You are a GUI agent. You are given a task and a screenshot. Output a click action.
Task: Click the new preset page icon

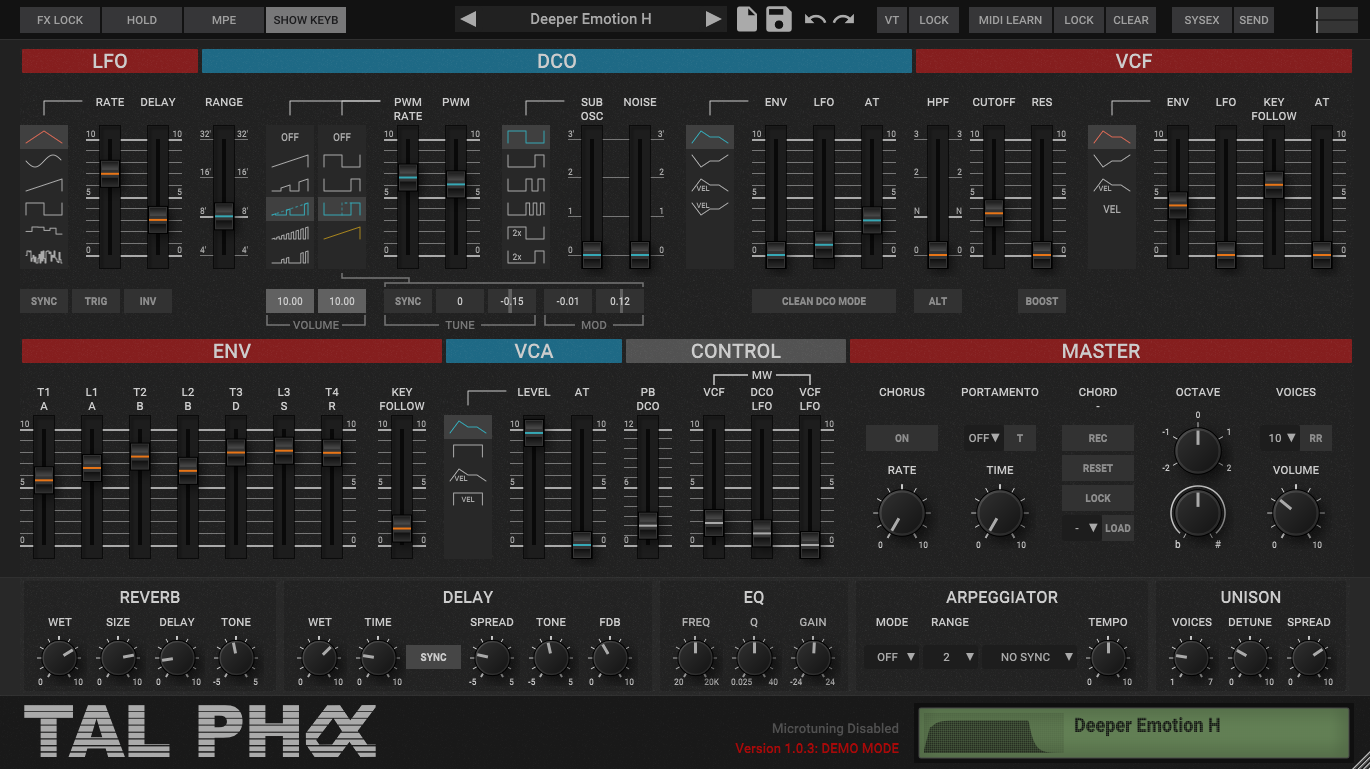tap(747, 19)
